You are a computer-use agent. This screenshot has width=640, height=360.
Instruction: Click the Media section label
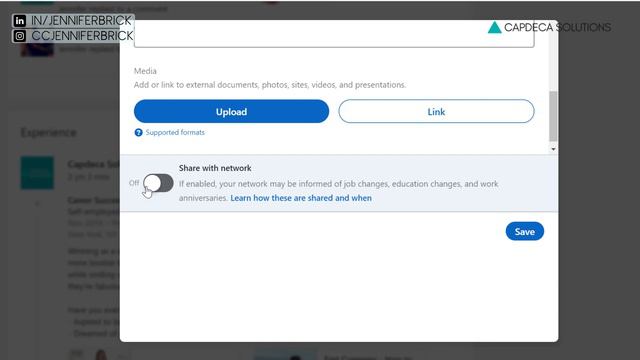(x=145, y=71)
